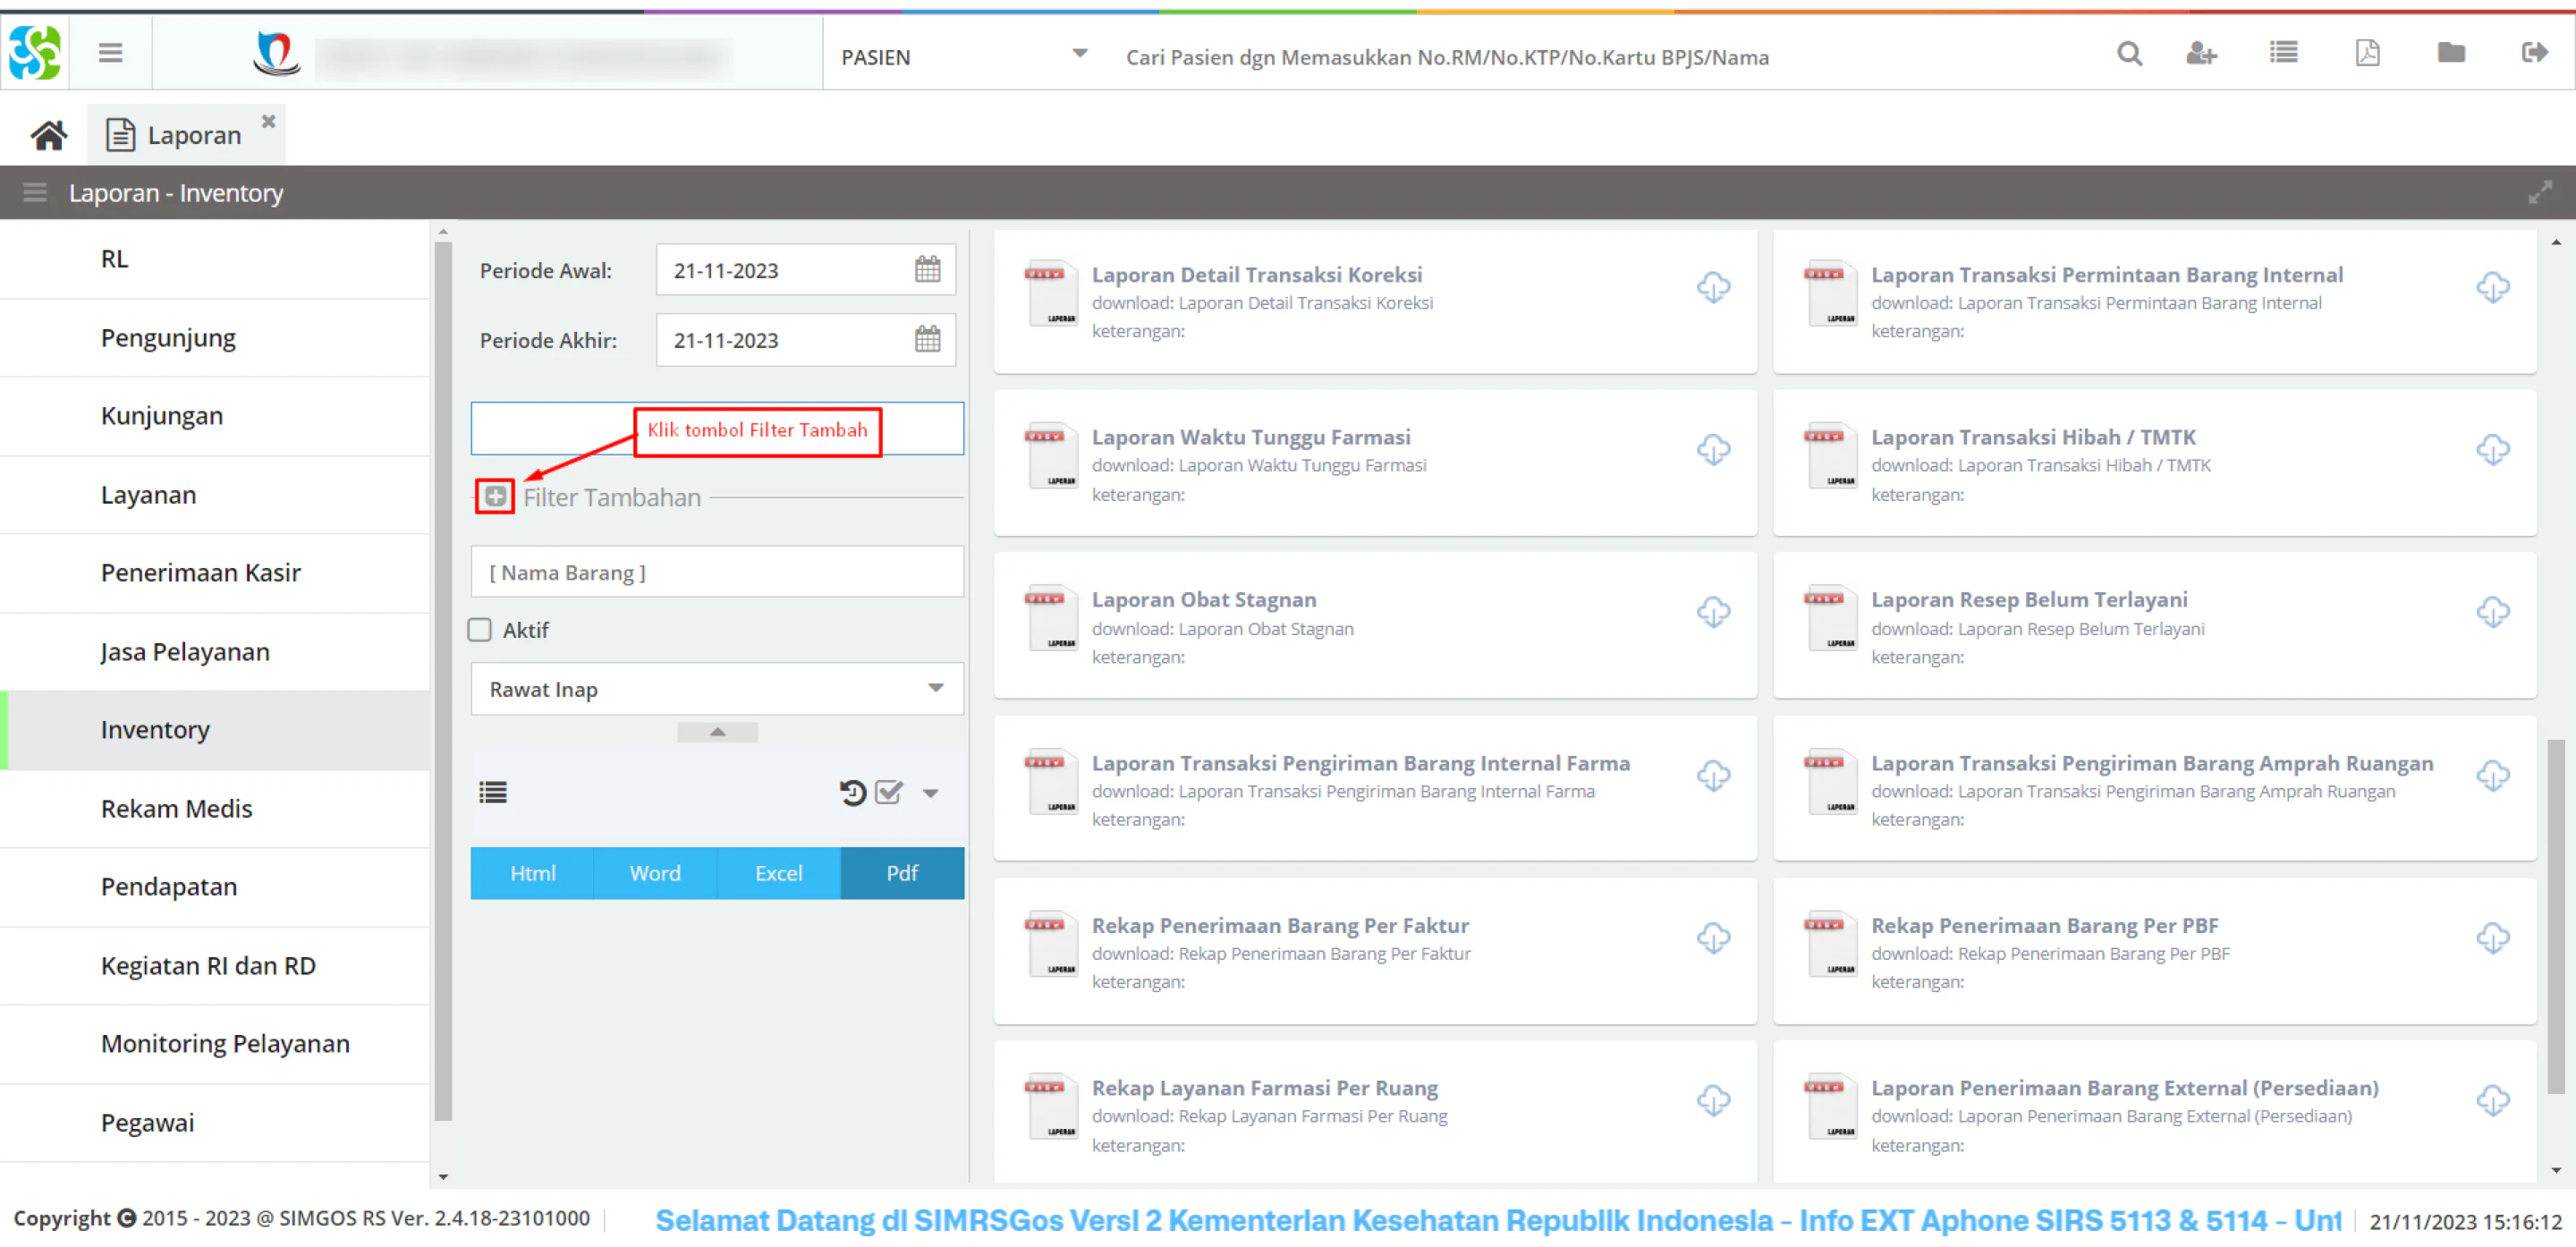Toggle the Aktif checkbox
Screen dimensions: 2576x1247
pyautogui.click(x=480, y=630)
